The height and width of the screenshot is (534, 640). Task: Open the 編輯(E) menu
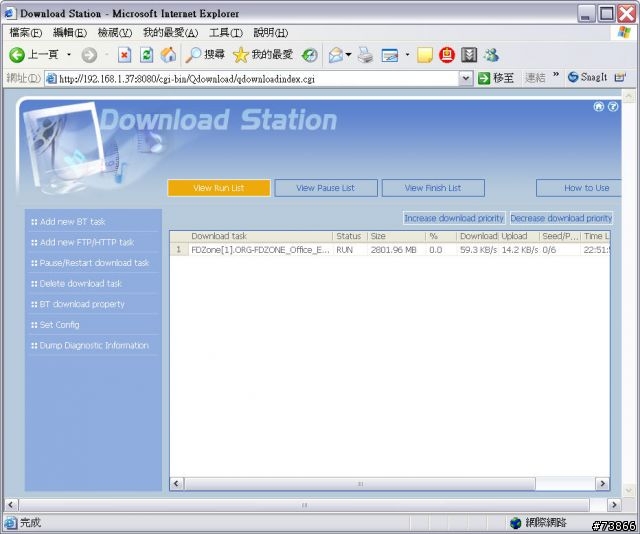tap(70, 32)
